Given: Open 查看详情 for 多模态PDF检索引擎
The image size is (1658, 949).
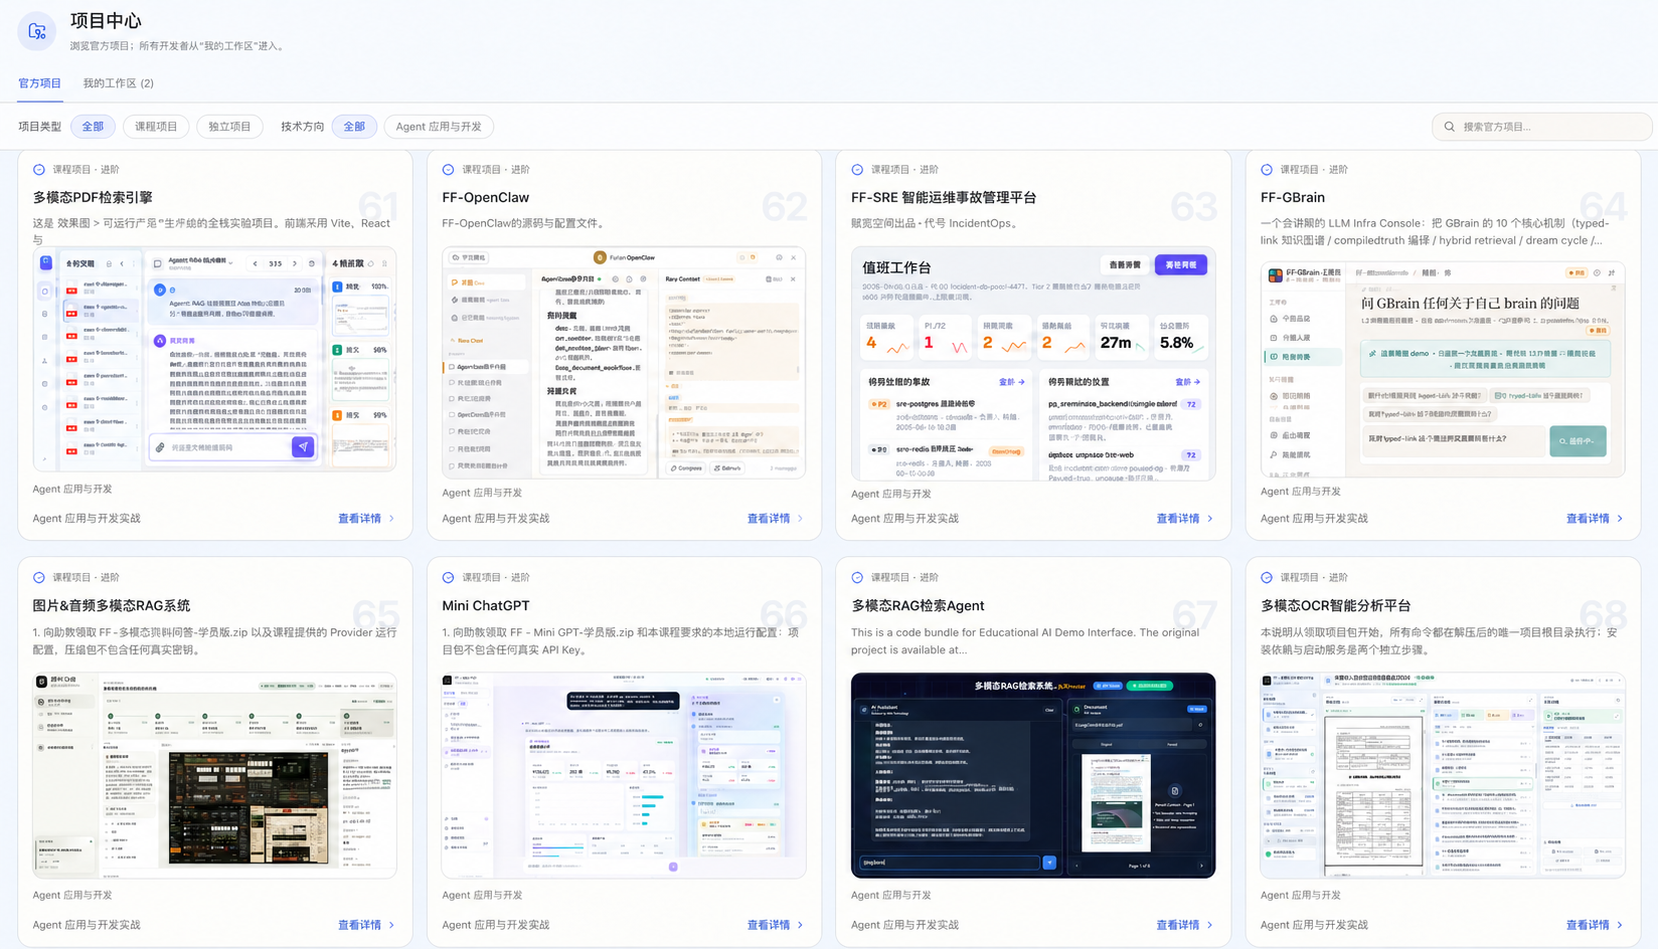Looking at the screenshot, I should click(366, 519).
